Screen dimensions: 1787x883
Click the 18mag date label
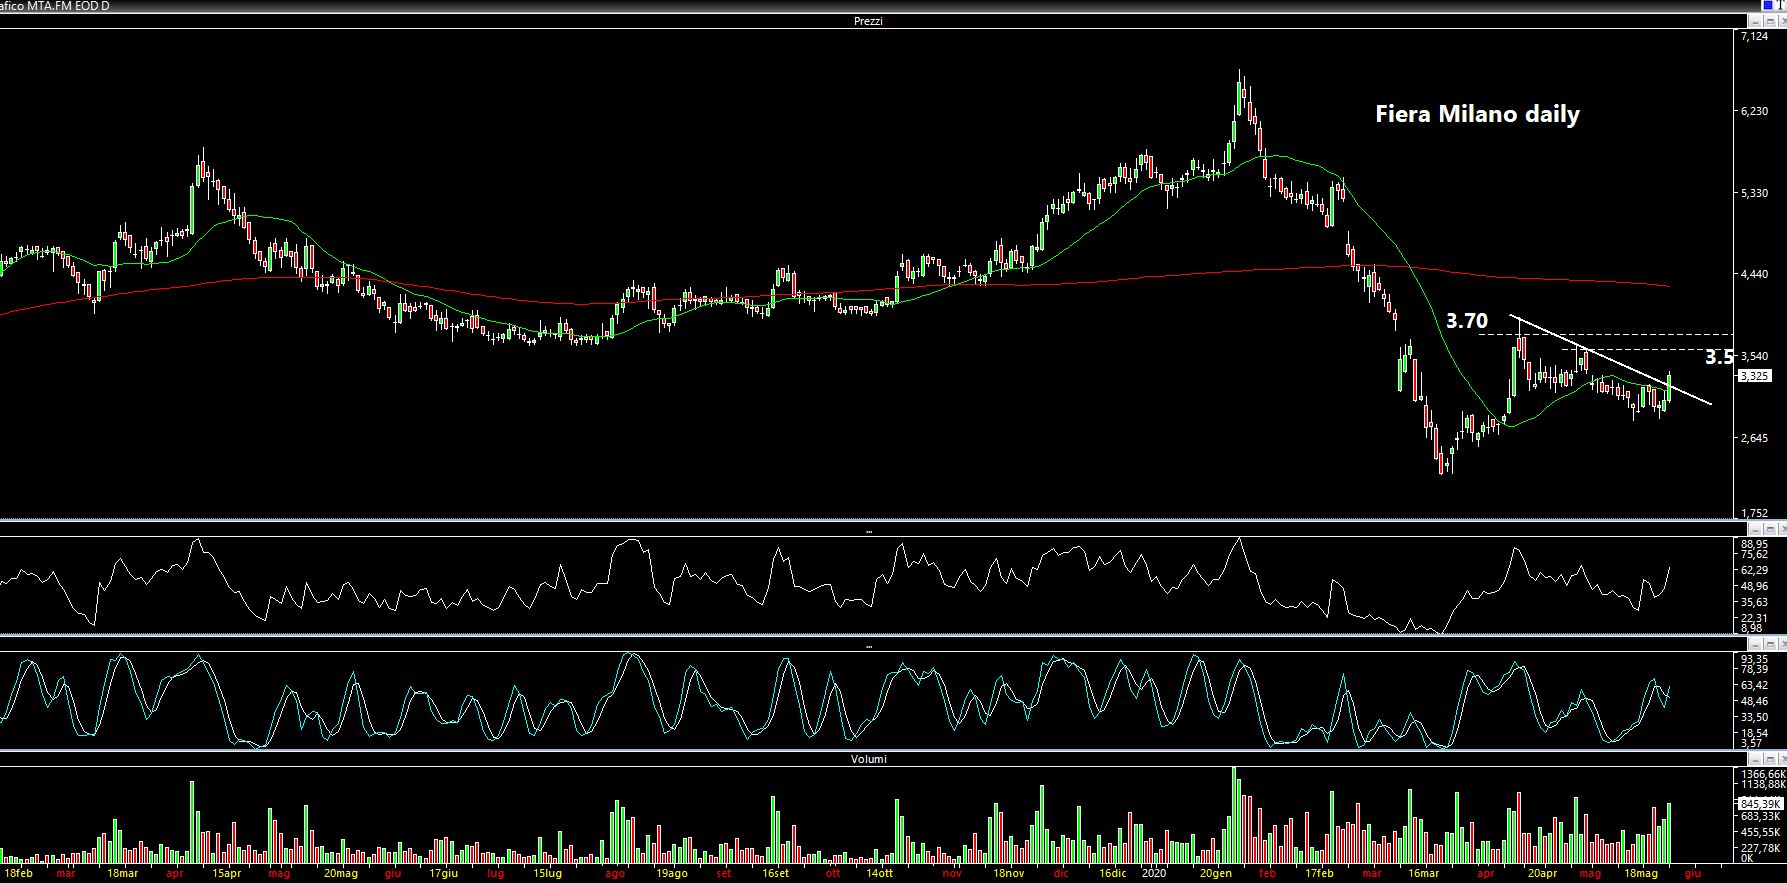point(1641,874)
